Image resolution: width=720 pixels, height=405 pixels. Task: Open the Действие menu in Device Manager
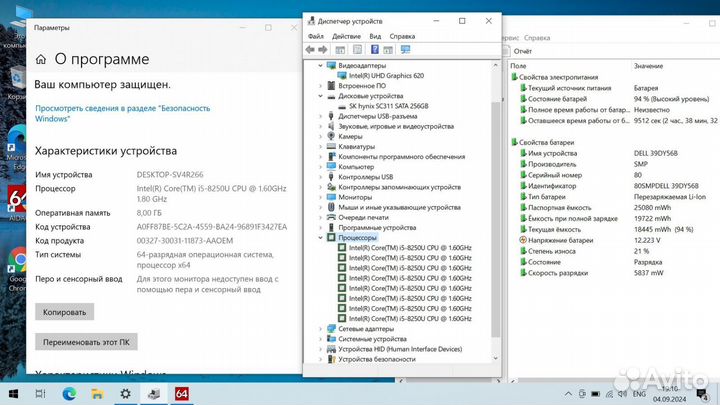point(346,36)
